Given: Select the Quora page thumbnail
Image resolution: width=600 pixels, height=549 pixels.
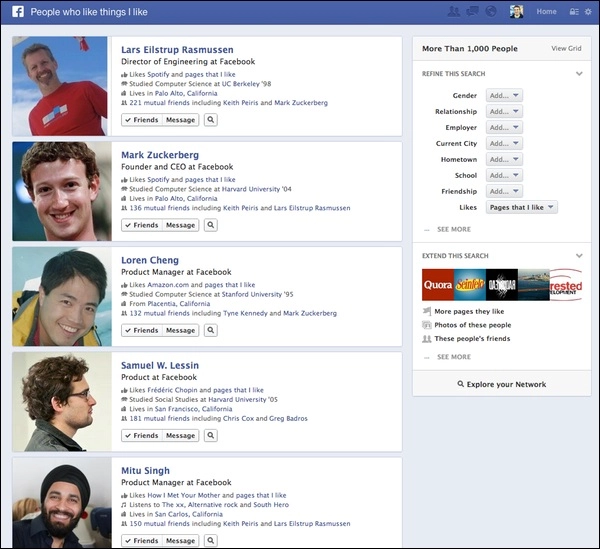Looking at the screenshot, I should 438,284.
